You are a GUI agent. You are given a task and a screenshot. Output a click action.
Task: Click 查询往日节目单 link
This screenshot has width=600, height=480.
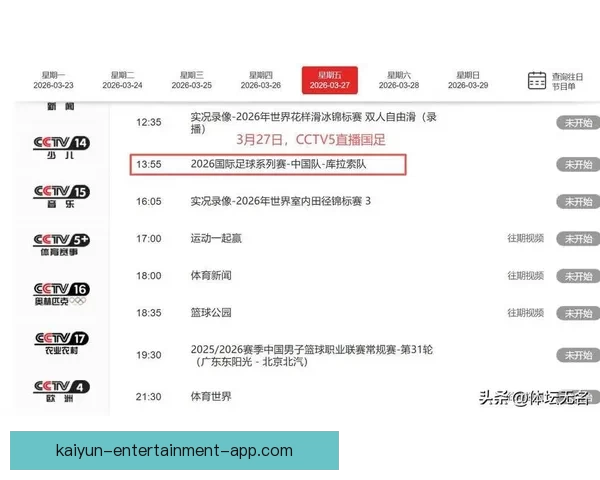coord(567,81)
